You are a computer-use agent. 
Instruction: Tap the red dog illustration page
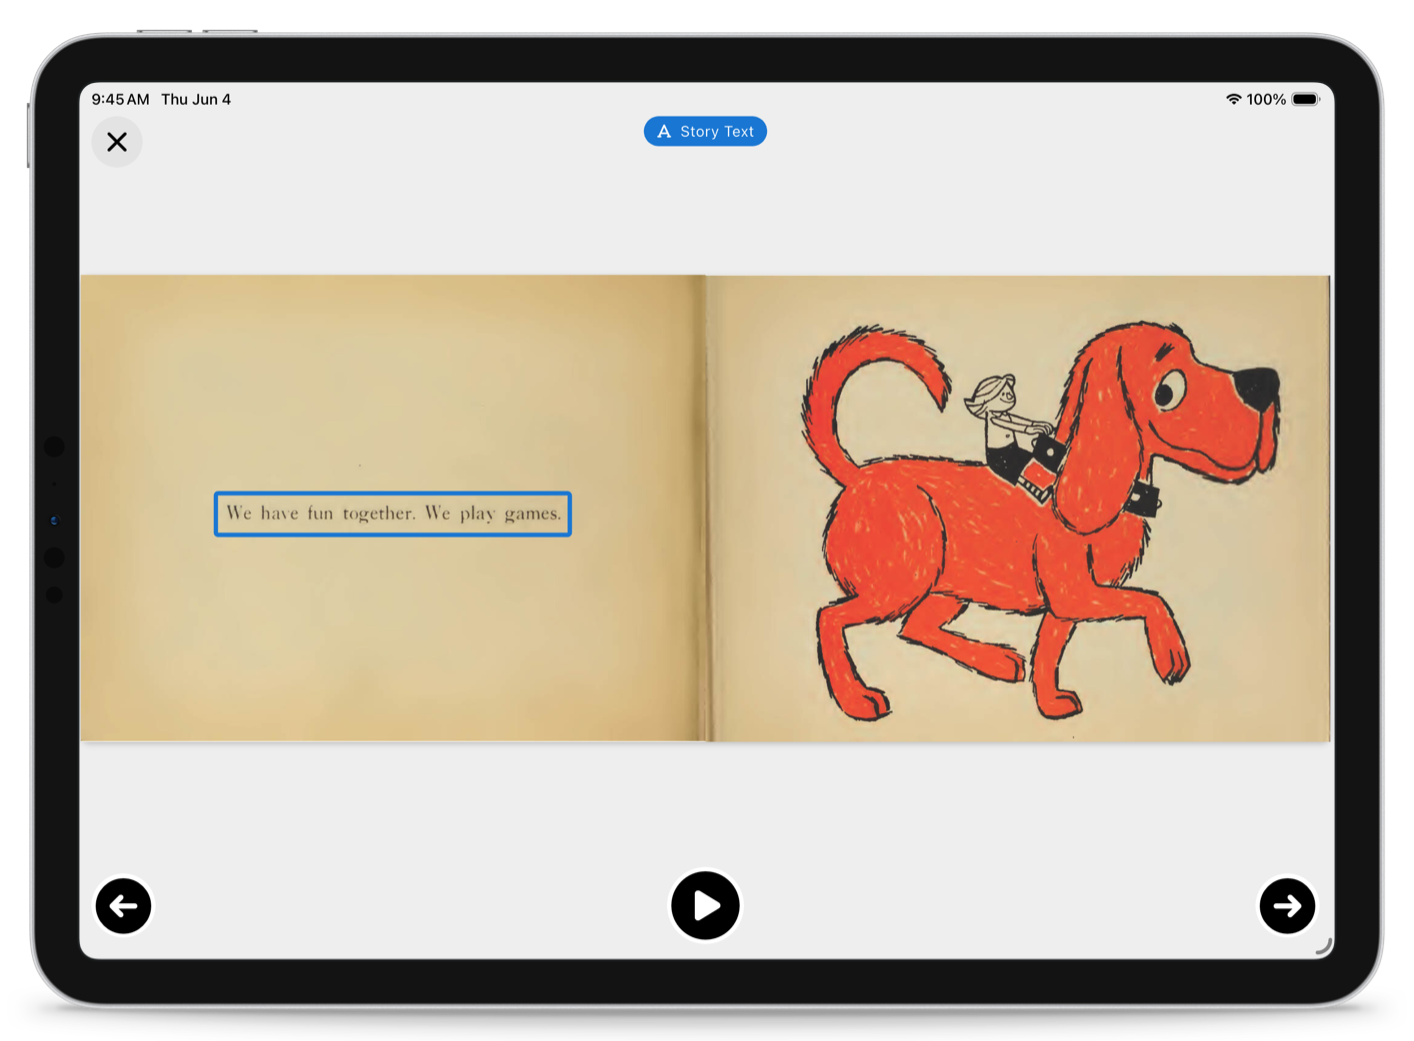point(1018,508)
